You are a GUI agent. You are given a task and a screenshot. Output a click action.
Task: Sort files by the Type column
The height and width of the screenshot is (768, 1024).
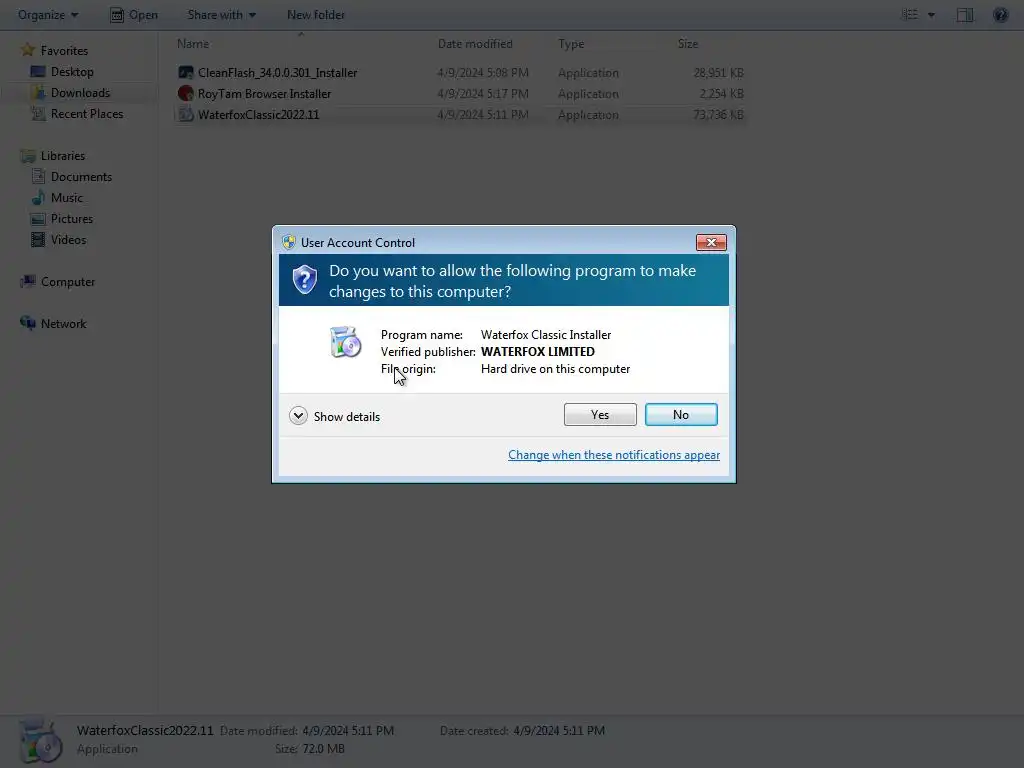tap(571, 44)
